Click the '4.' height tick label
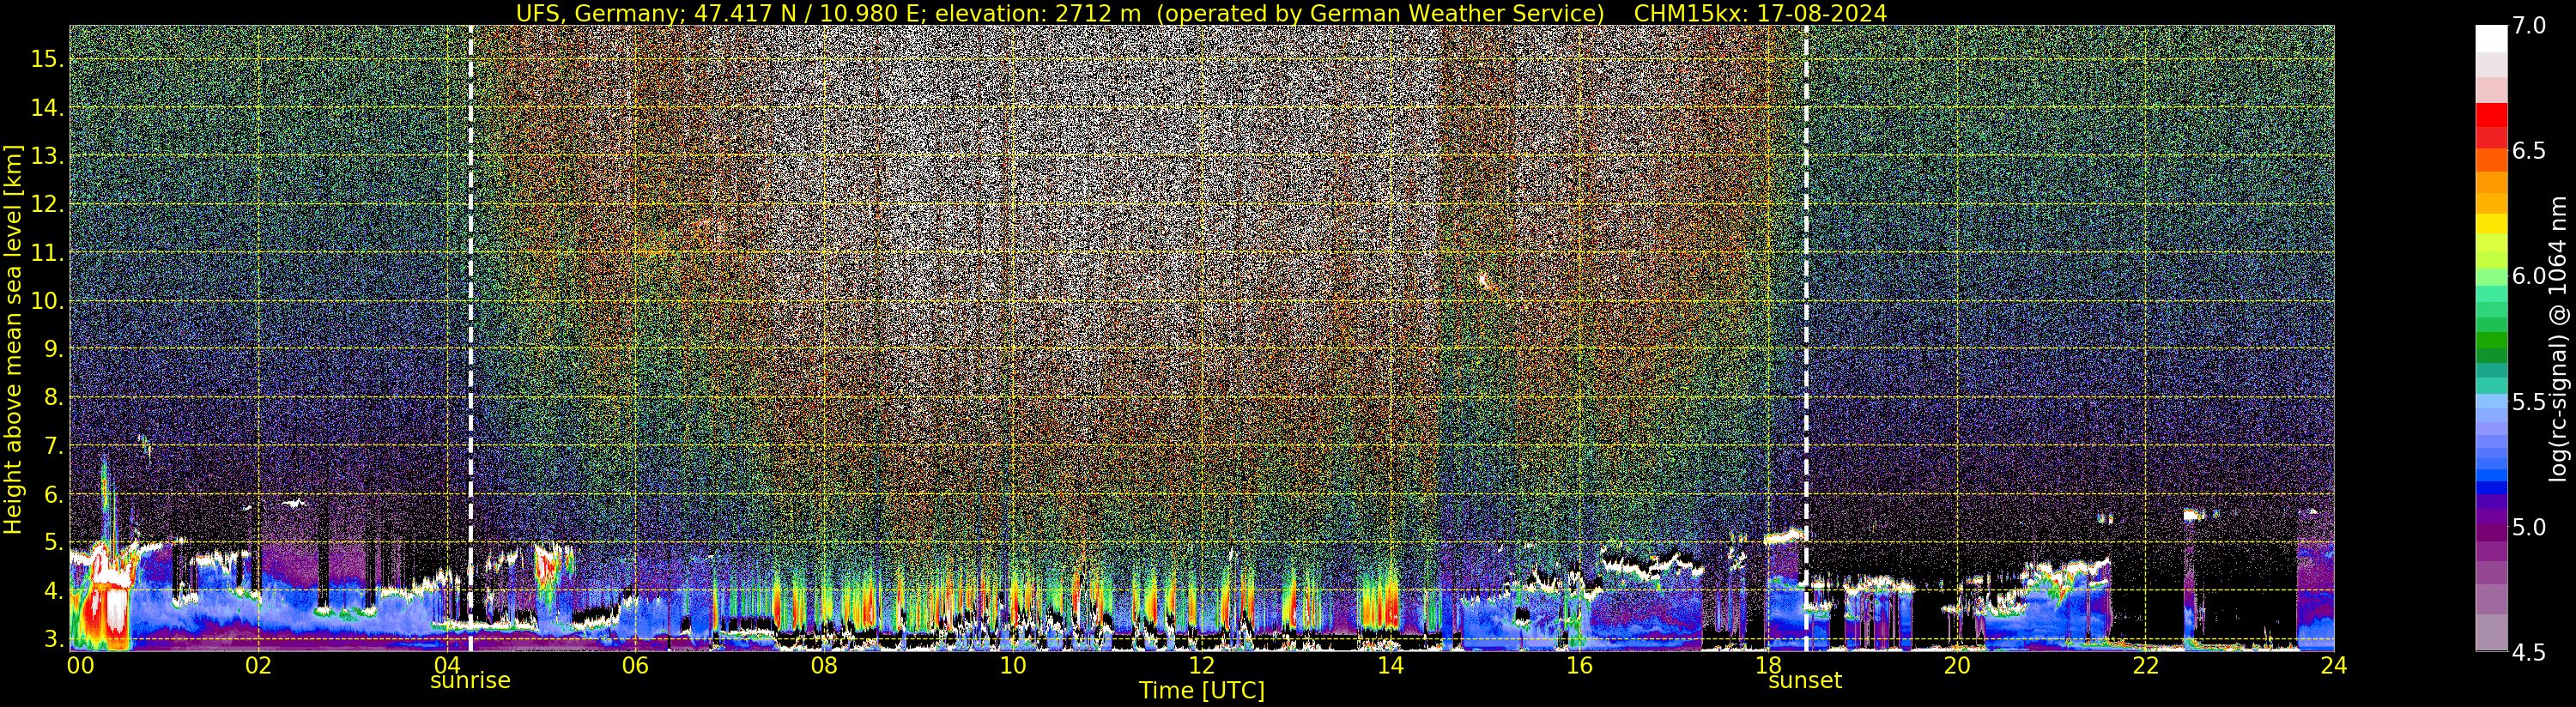 point(52,591)
